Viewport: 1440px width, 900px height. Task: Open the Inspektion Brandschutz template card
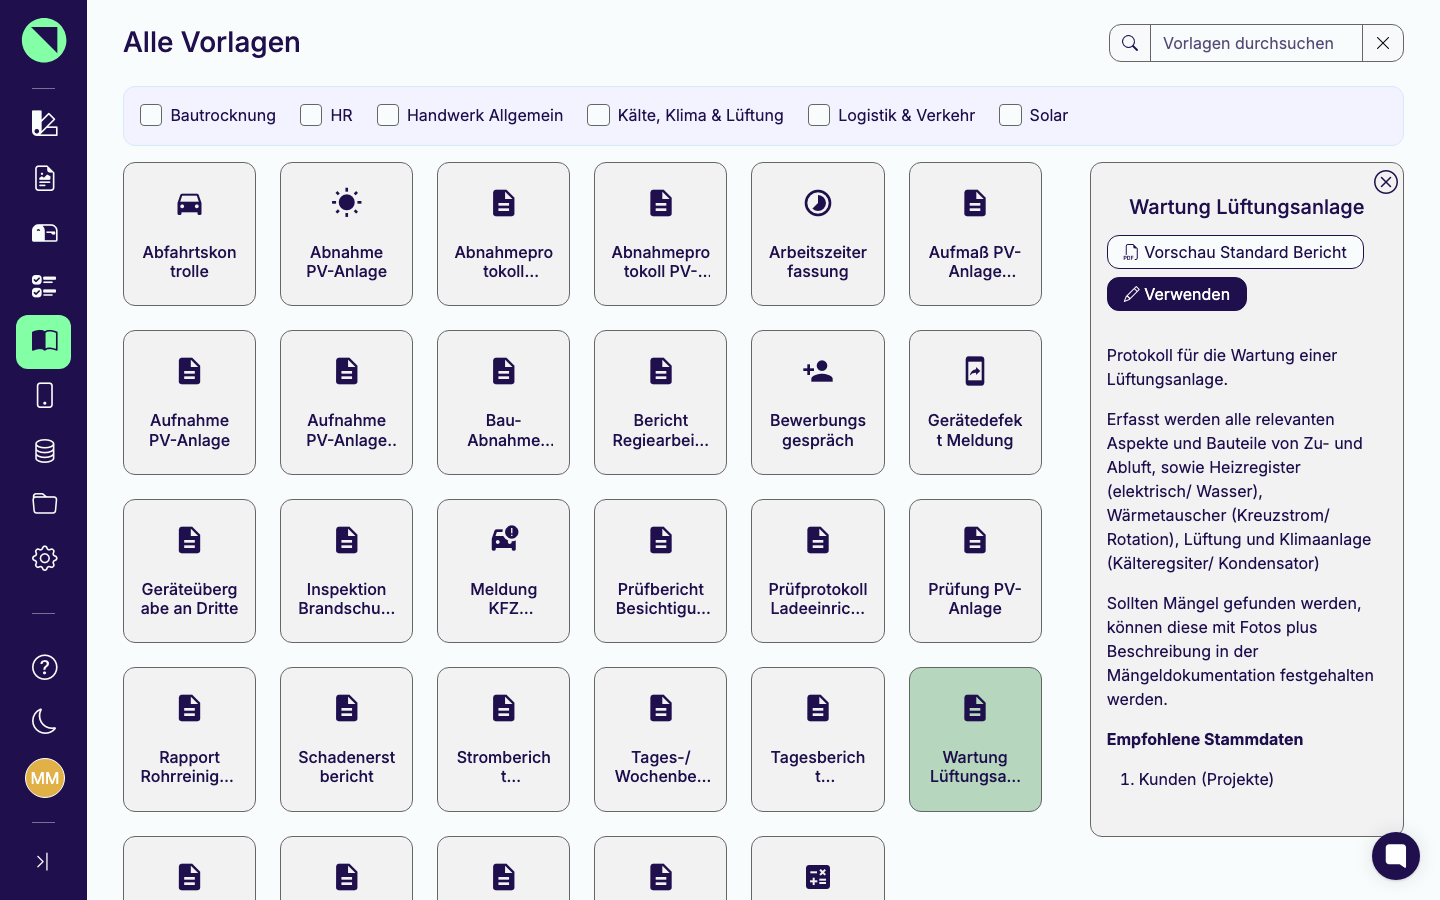coord(346,571)
